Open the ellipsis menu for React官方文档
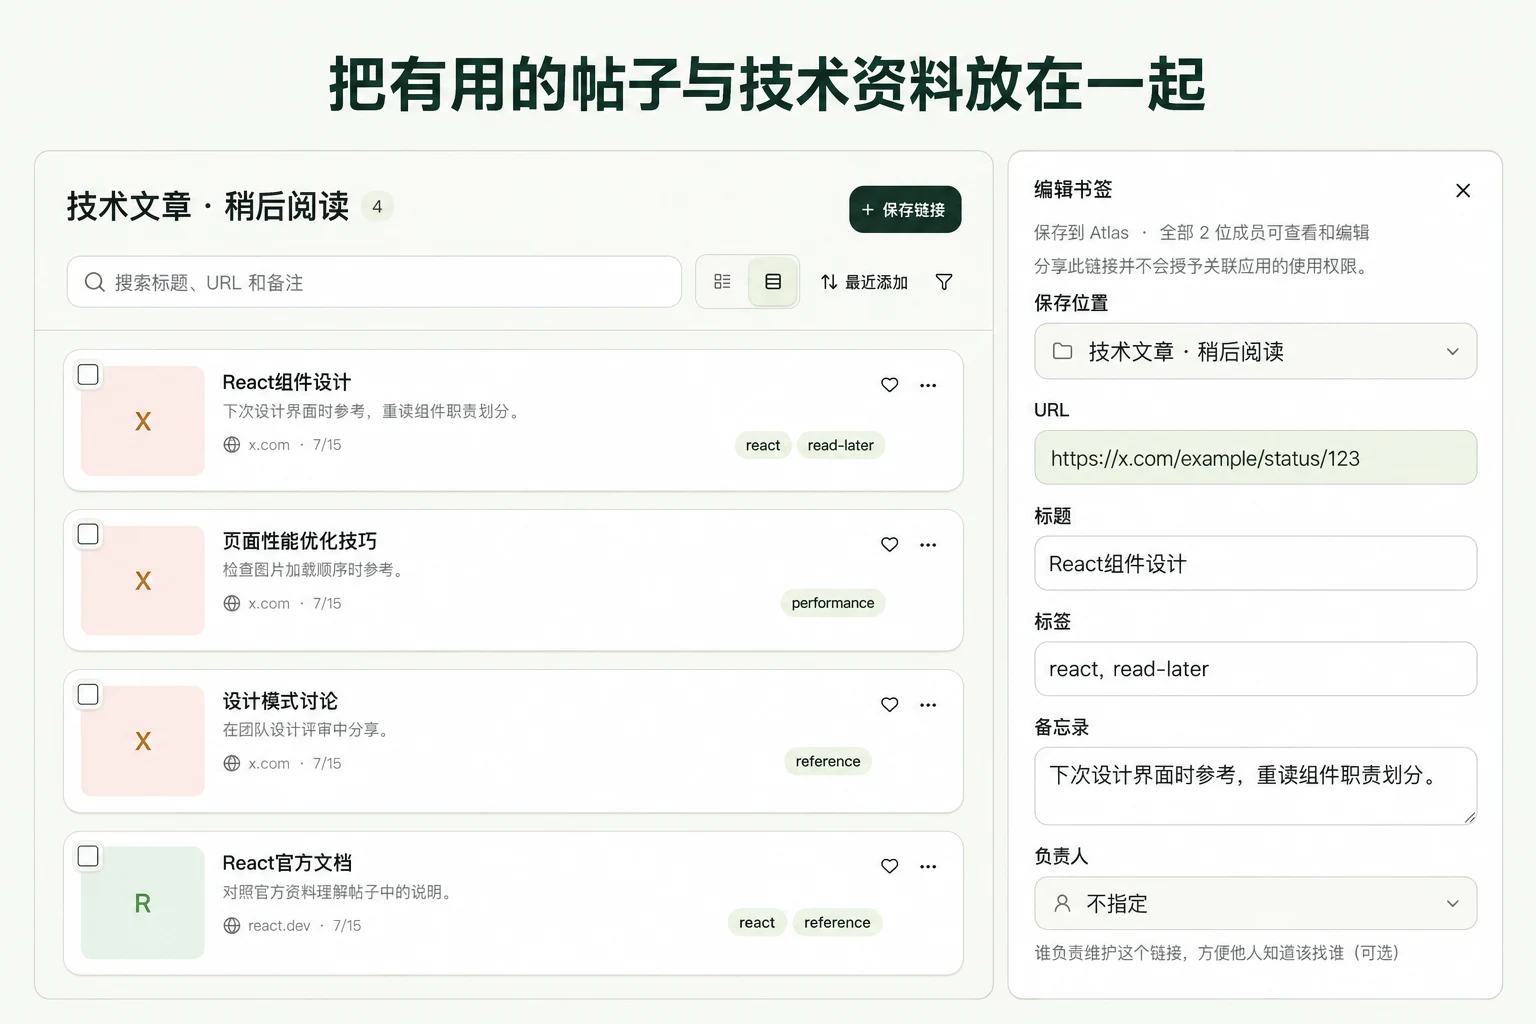This screenshot has width=1536, height=1024. [x=928, y=866]
